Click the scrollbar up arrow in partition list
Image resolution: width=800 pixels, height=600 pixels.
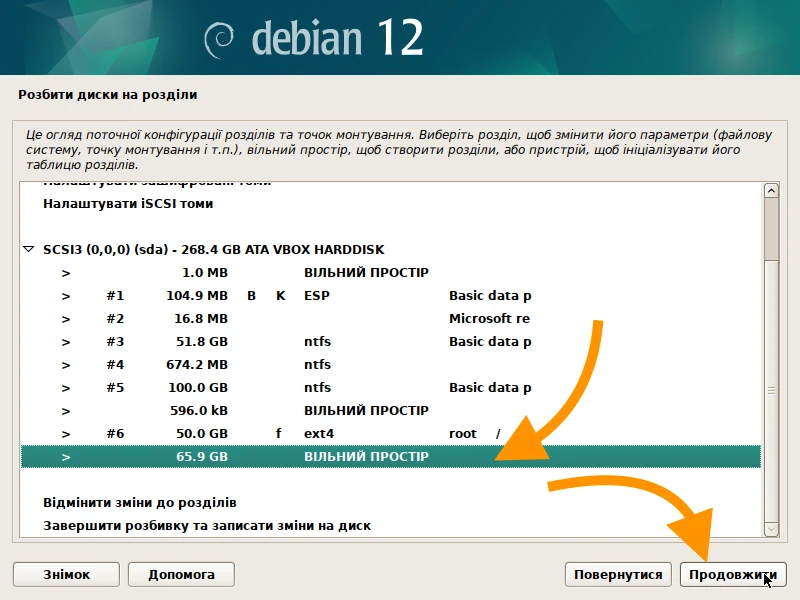[771, 191]
